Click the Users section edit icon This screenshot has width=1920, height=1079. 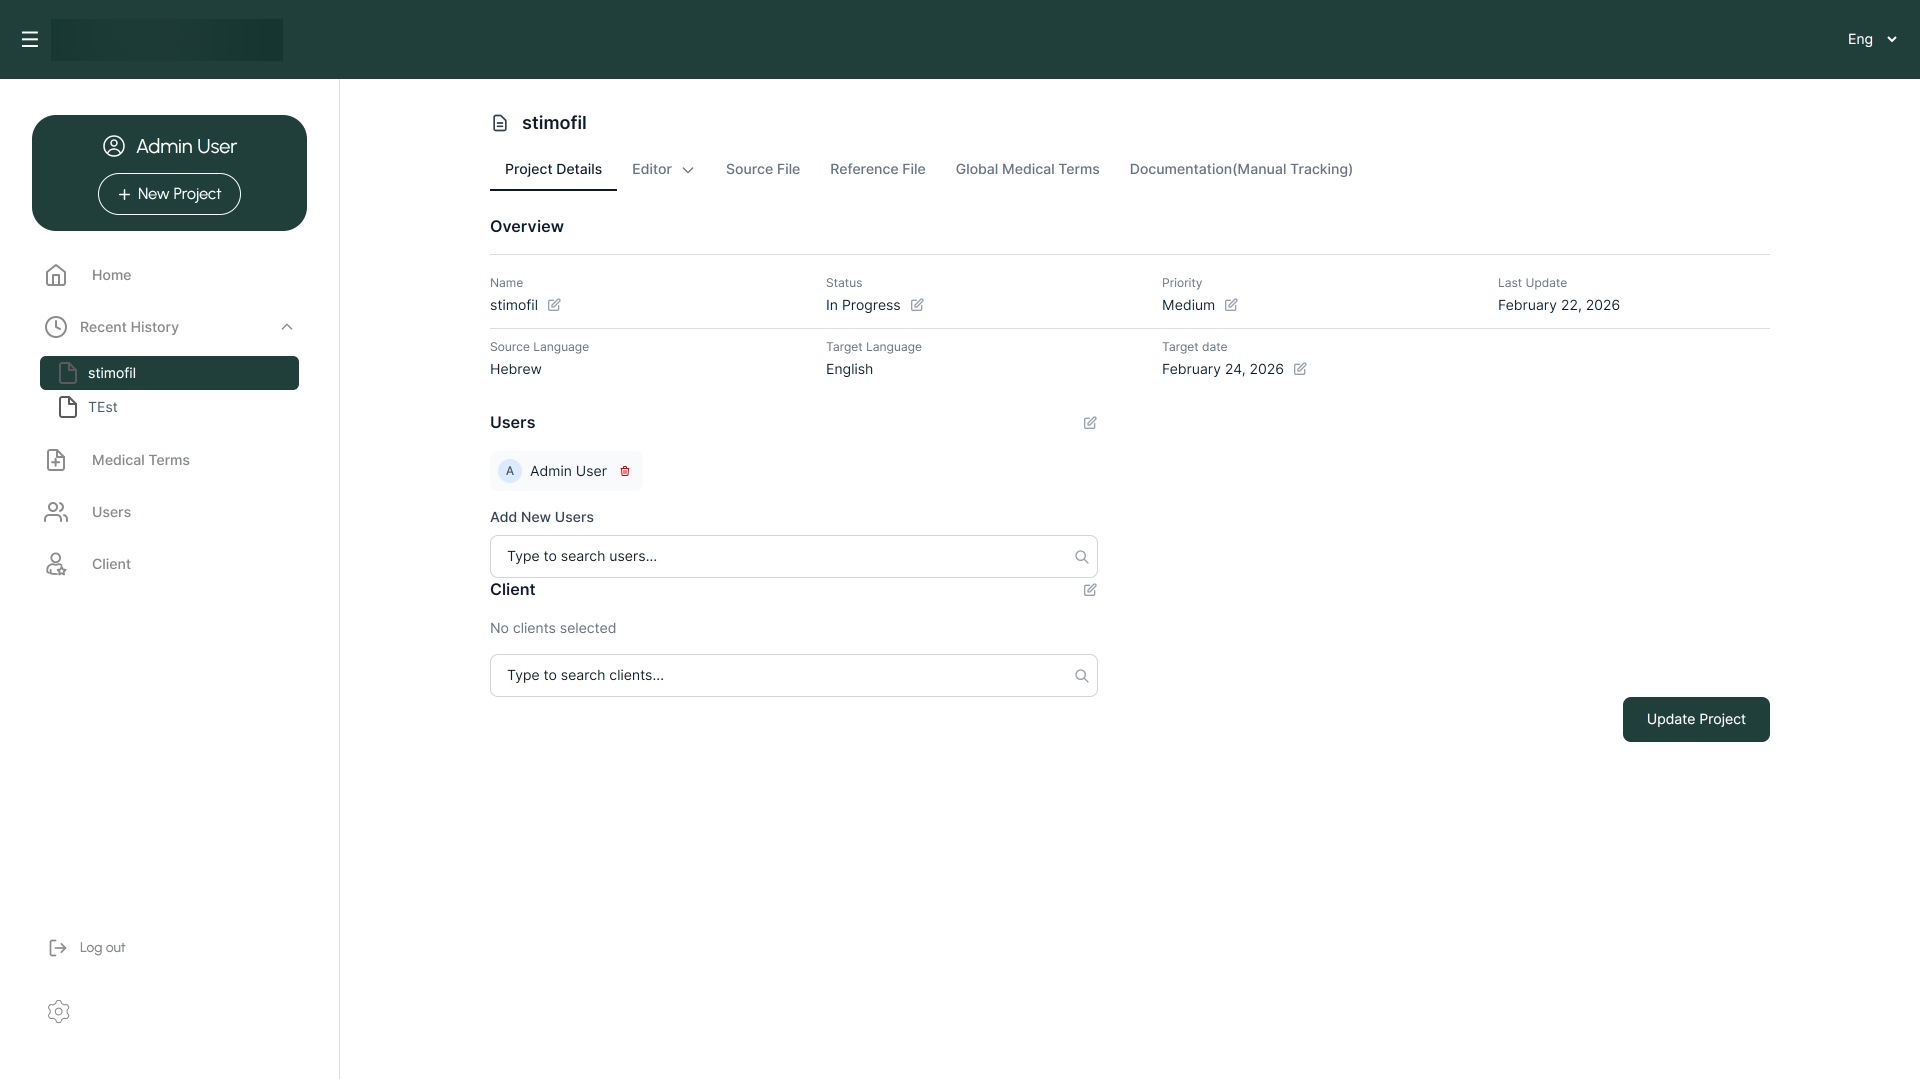click(1090, 423)
